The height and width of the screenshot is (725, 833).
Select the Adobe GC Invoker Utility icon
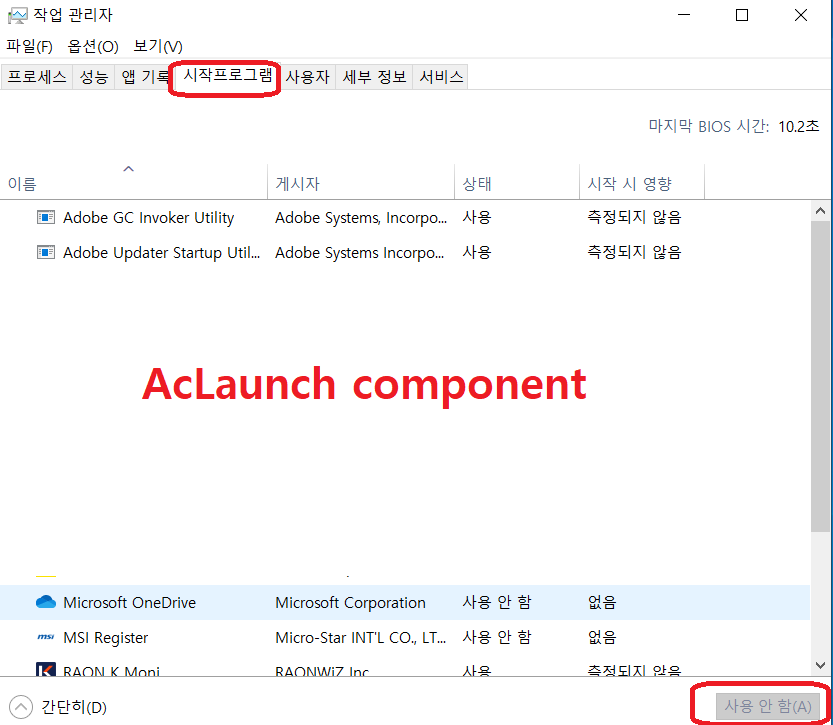(46, 217)
